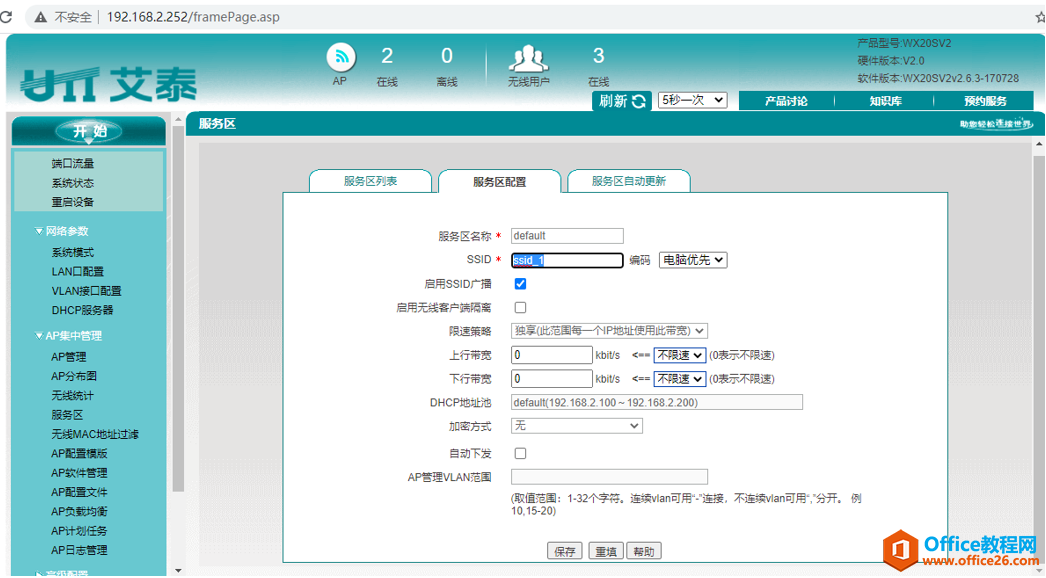
Task: Open 知识库 top menu
Action: pyautogui.click(x=885, y=101)
